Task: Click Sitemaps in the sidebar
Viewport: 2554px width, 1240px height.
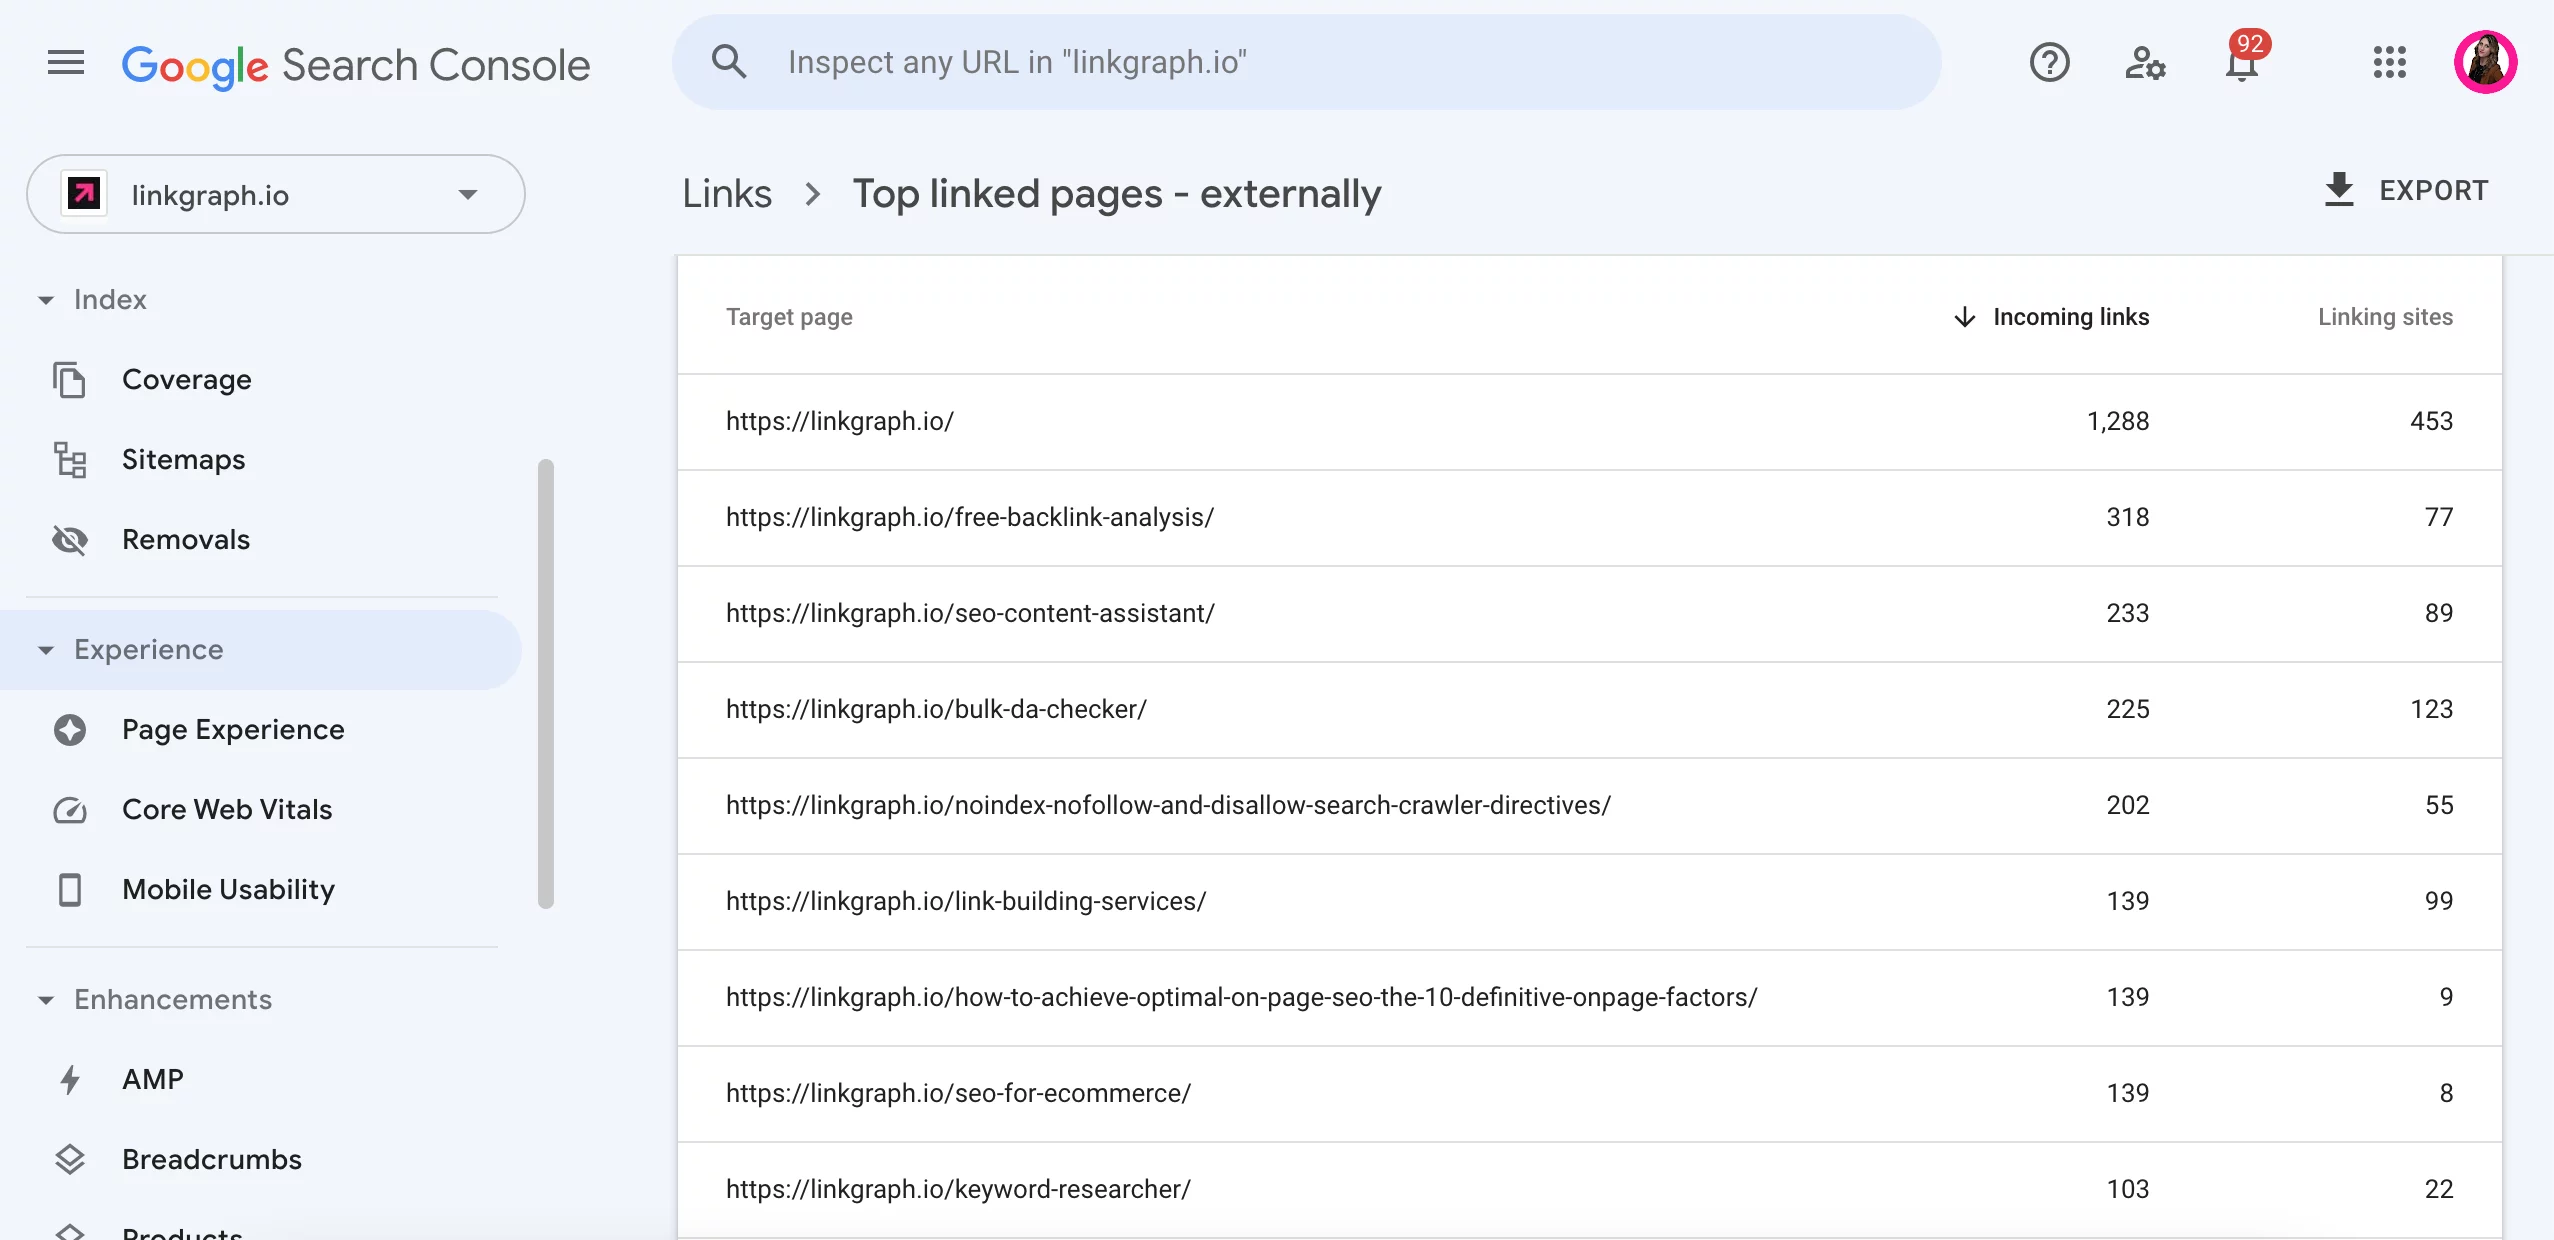Action: (184, 458)
